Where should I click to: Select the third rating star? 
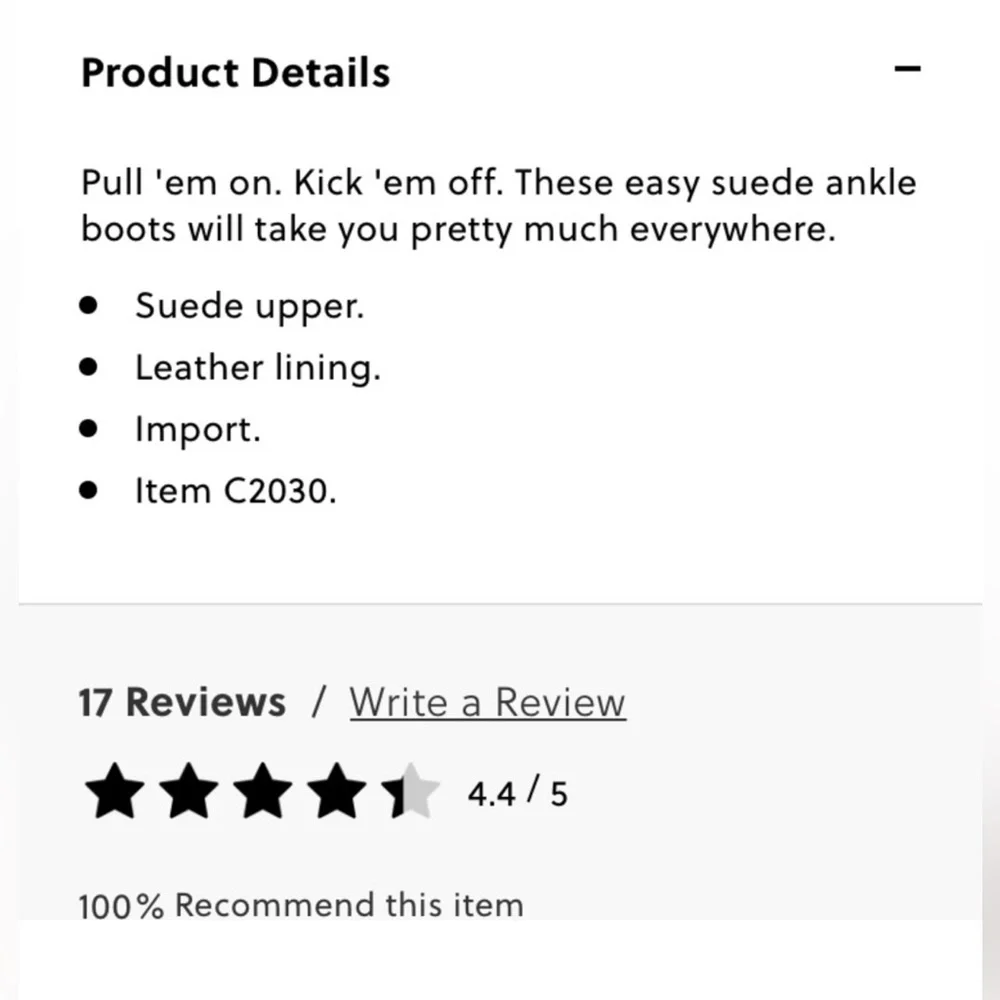click(263, 791)
